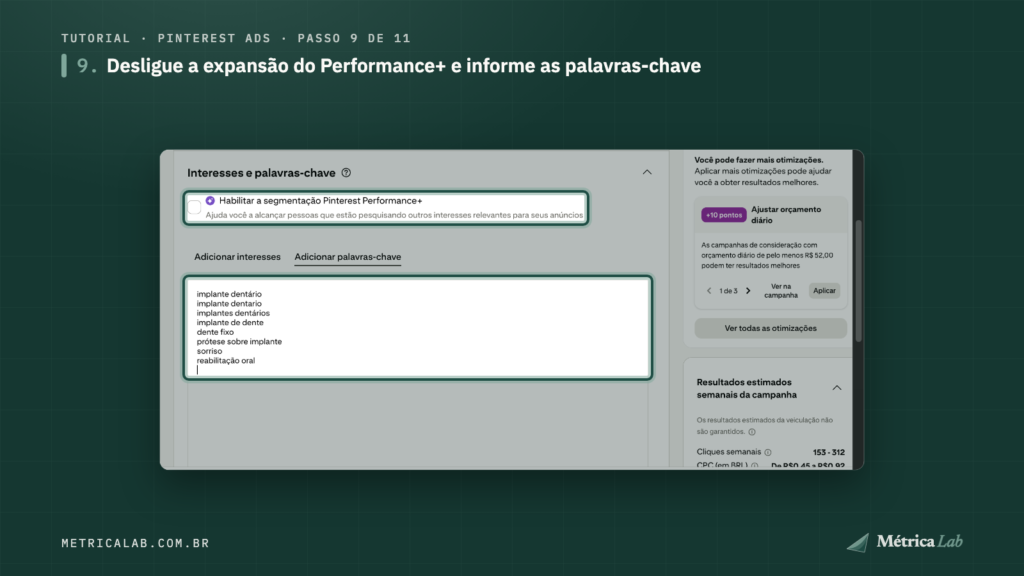Click the '1 de 3' page indicator
The height and width of the screenshot is (576, 1024).
(728, 291)
